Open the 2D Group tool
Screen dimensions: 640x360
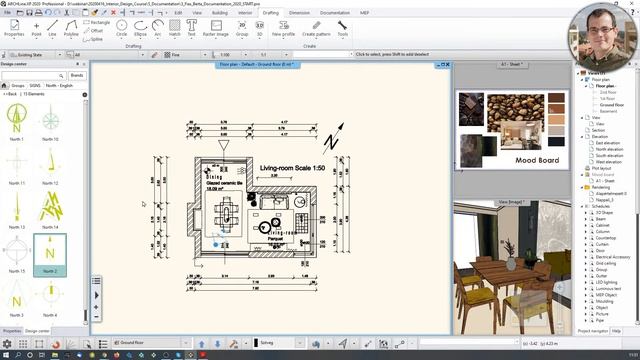pos(242,28)
